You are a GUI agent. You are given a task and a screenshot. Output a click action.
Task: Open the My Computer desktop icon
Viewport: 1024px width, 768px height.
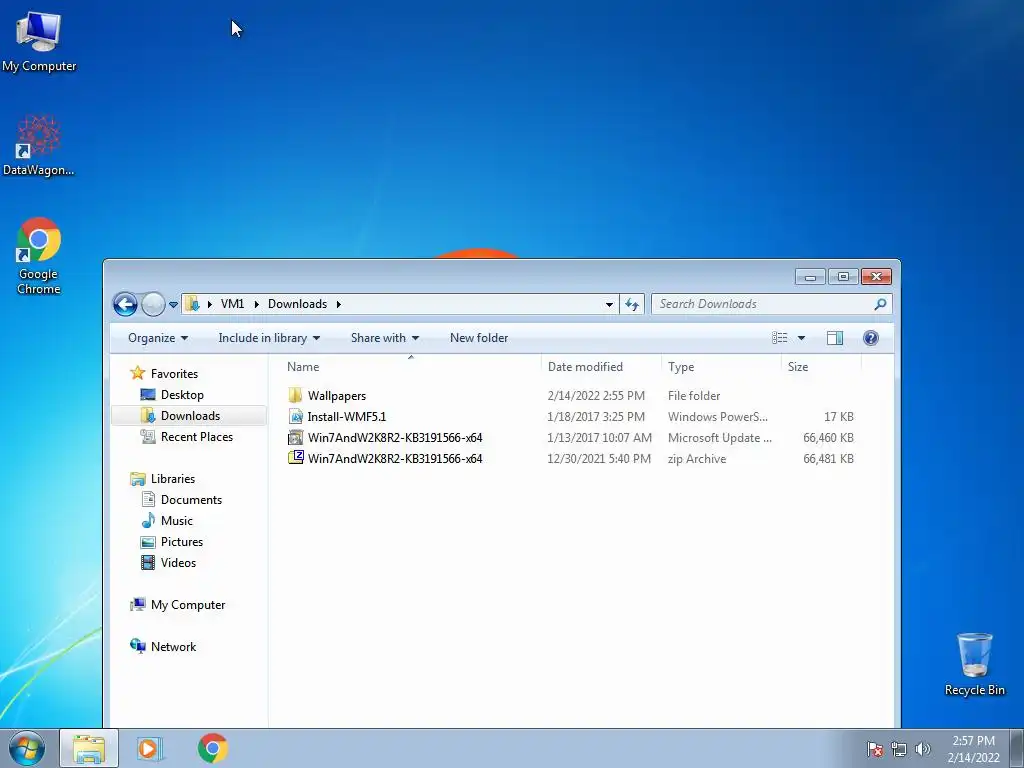(x=39, y=41)
